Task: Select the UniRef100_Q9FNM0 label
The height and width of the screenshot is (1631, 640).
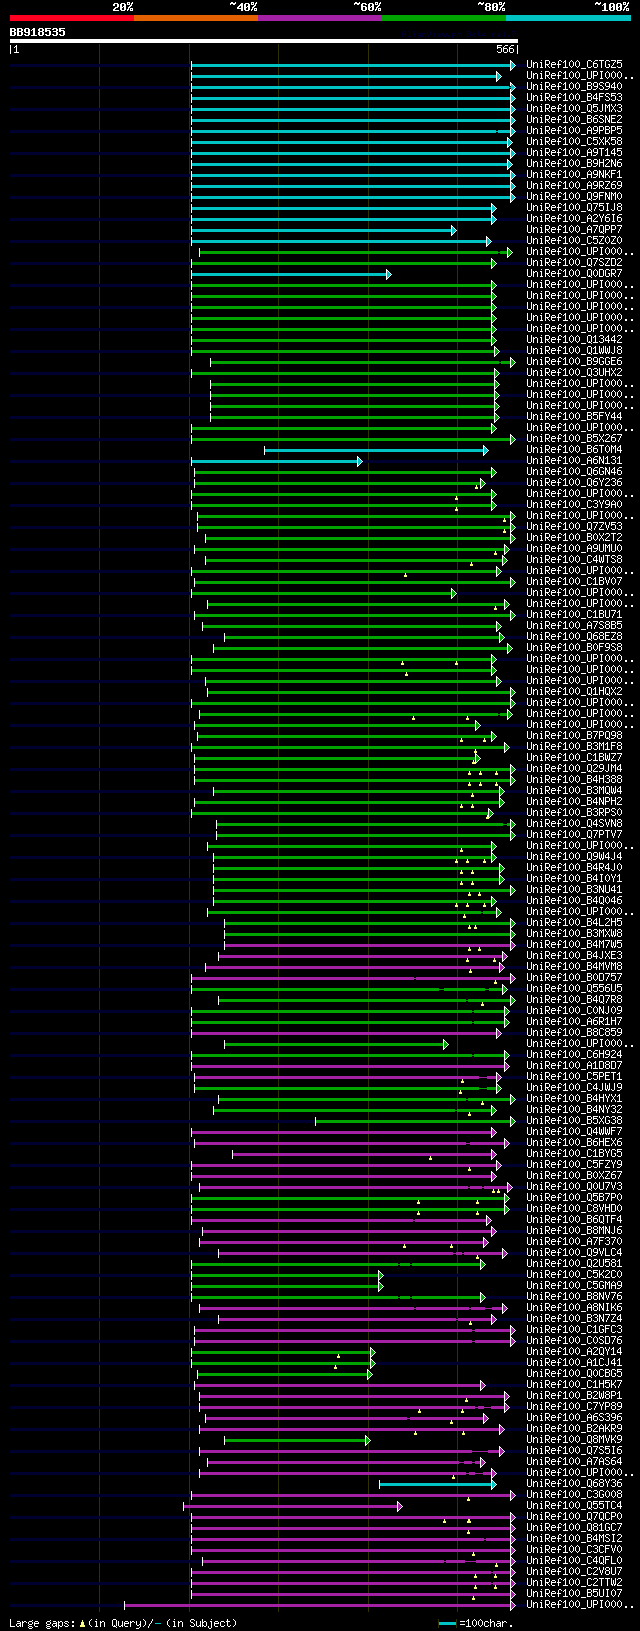Action: [574, 196]
